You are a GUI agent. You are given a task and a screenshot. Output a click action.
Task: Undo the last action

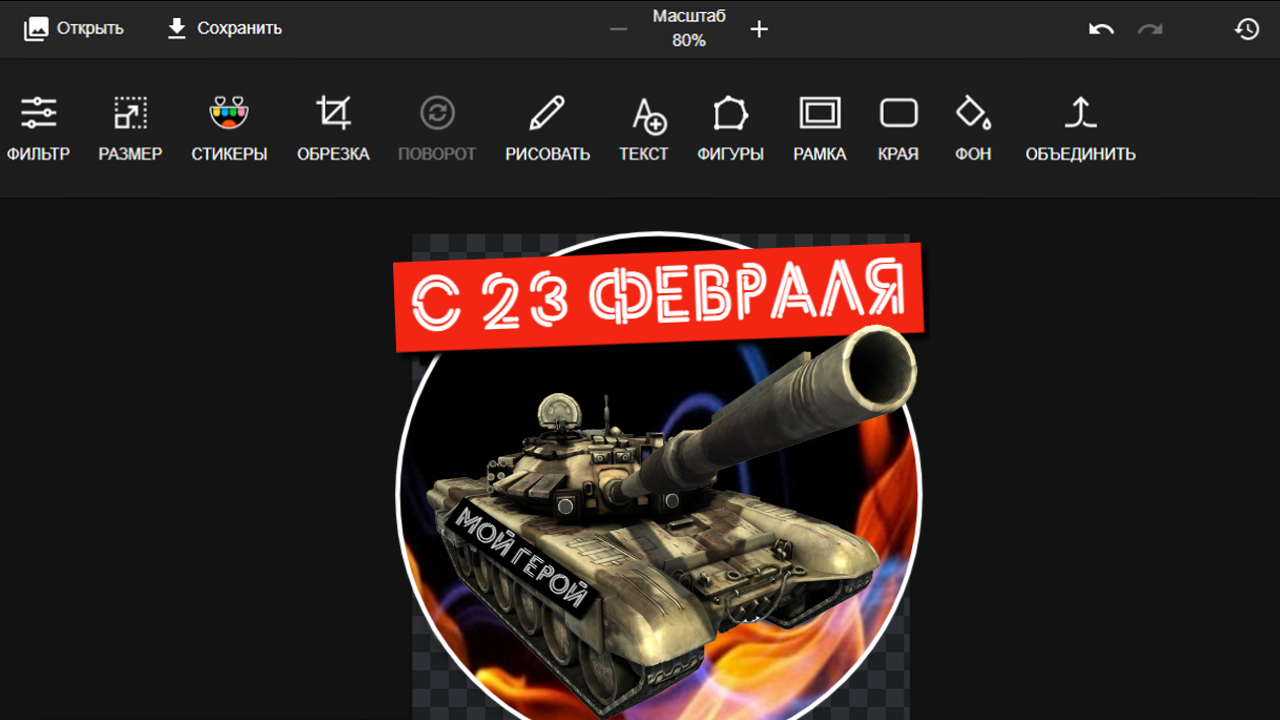1100,29
